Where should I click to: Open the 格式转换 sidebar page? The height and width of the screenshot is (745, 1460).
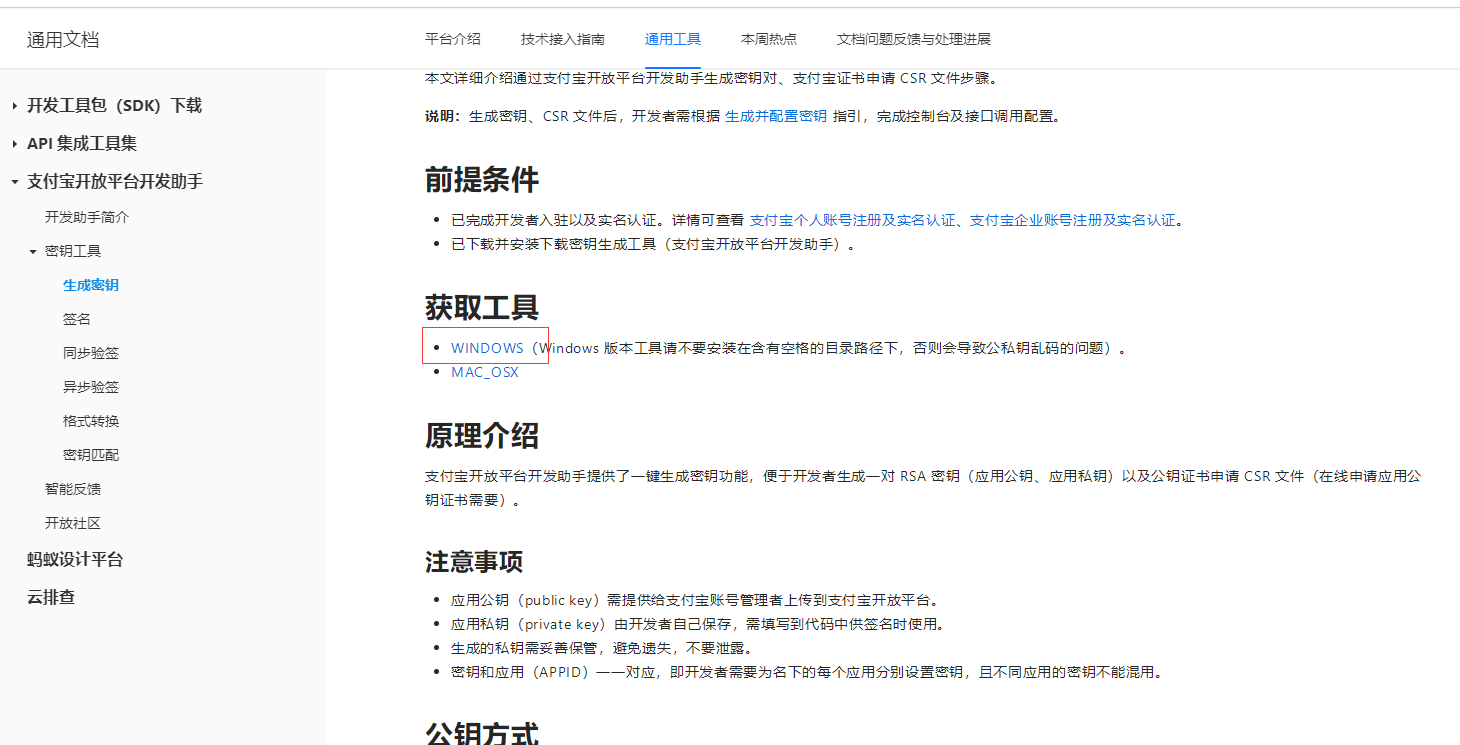coord(91,421)
